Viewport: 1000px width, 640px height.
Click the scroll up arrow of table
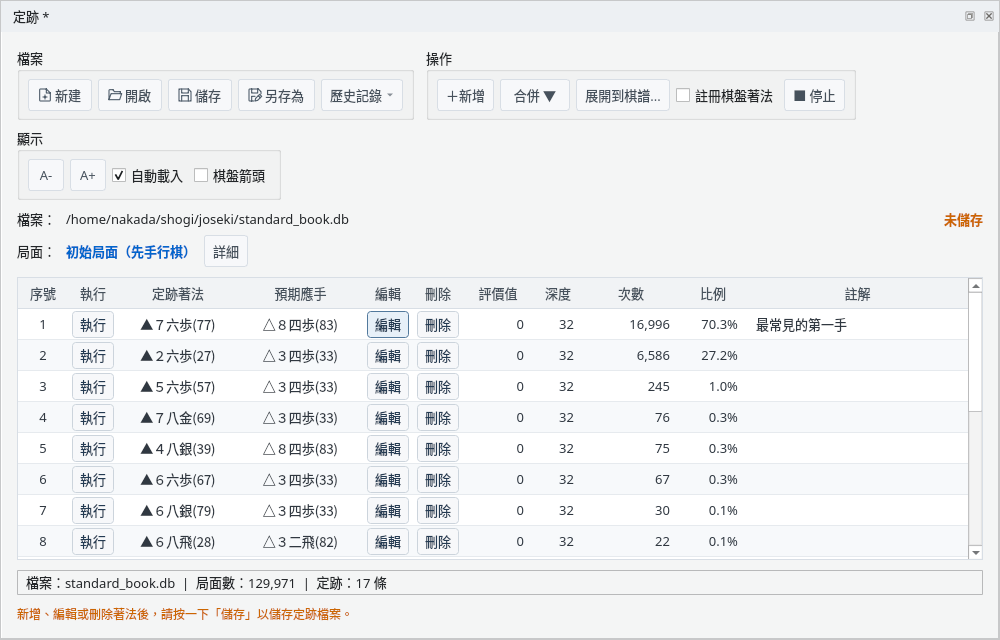(x=976, y=286)
